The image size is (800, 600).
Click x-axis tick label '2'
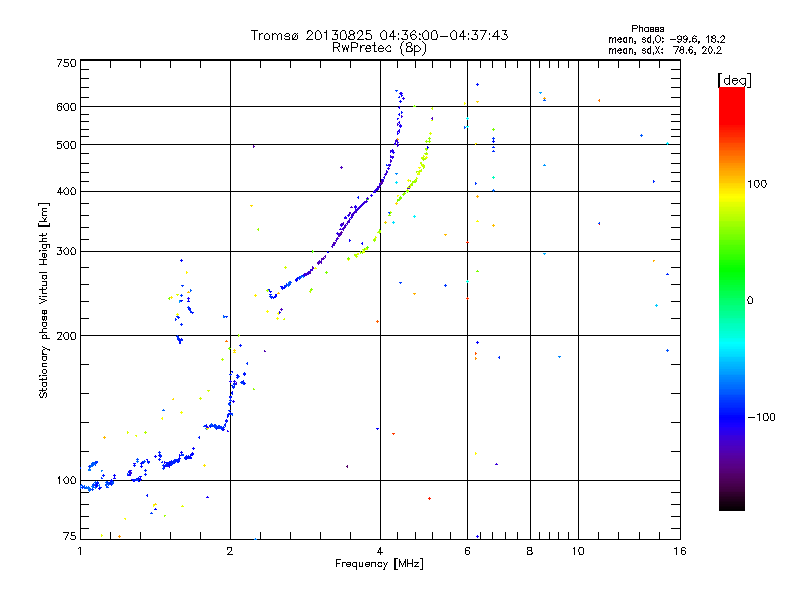point(230,551)
